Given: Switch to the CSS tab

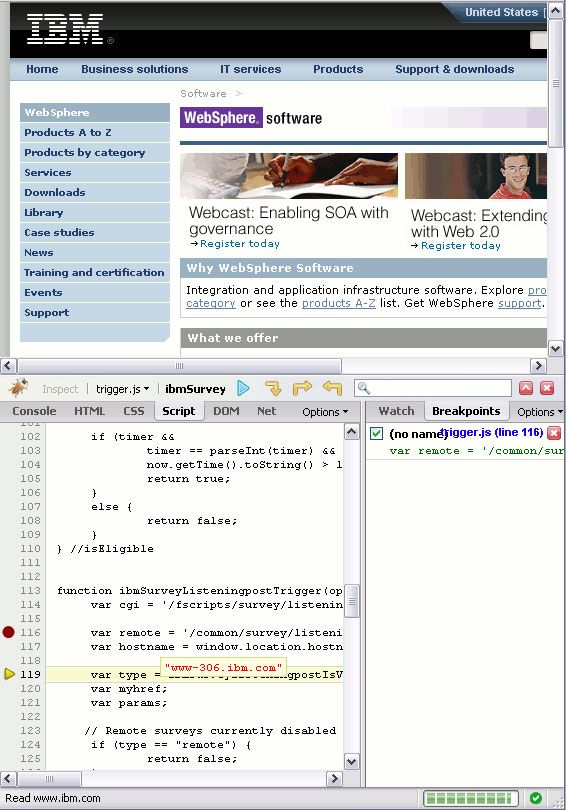Looking at the screenshot, I should tap(134, 411).
